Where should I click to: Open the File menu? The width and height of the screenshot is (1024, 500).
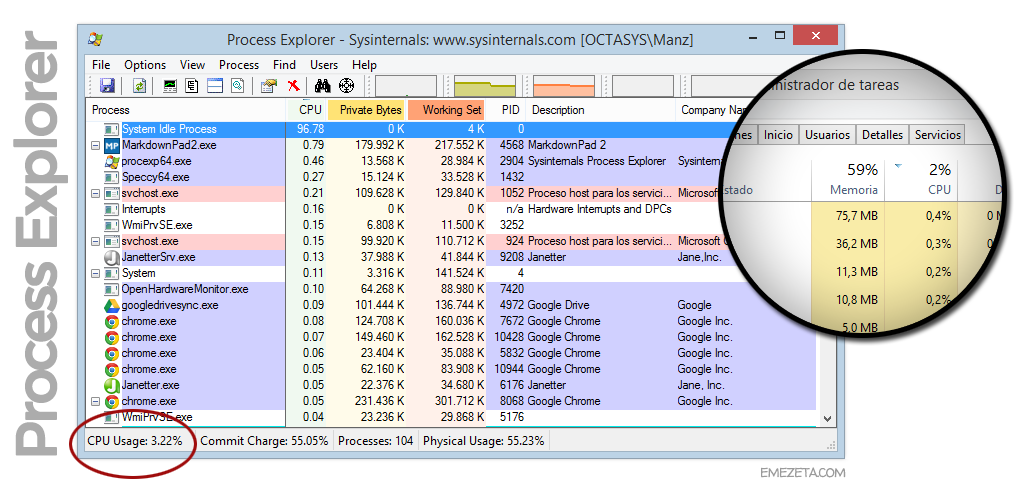tap(101, 65)
